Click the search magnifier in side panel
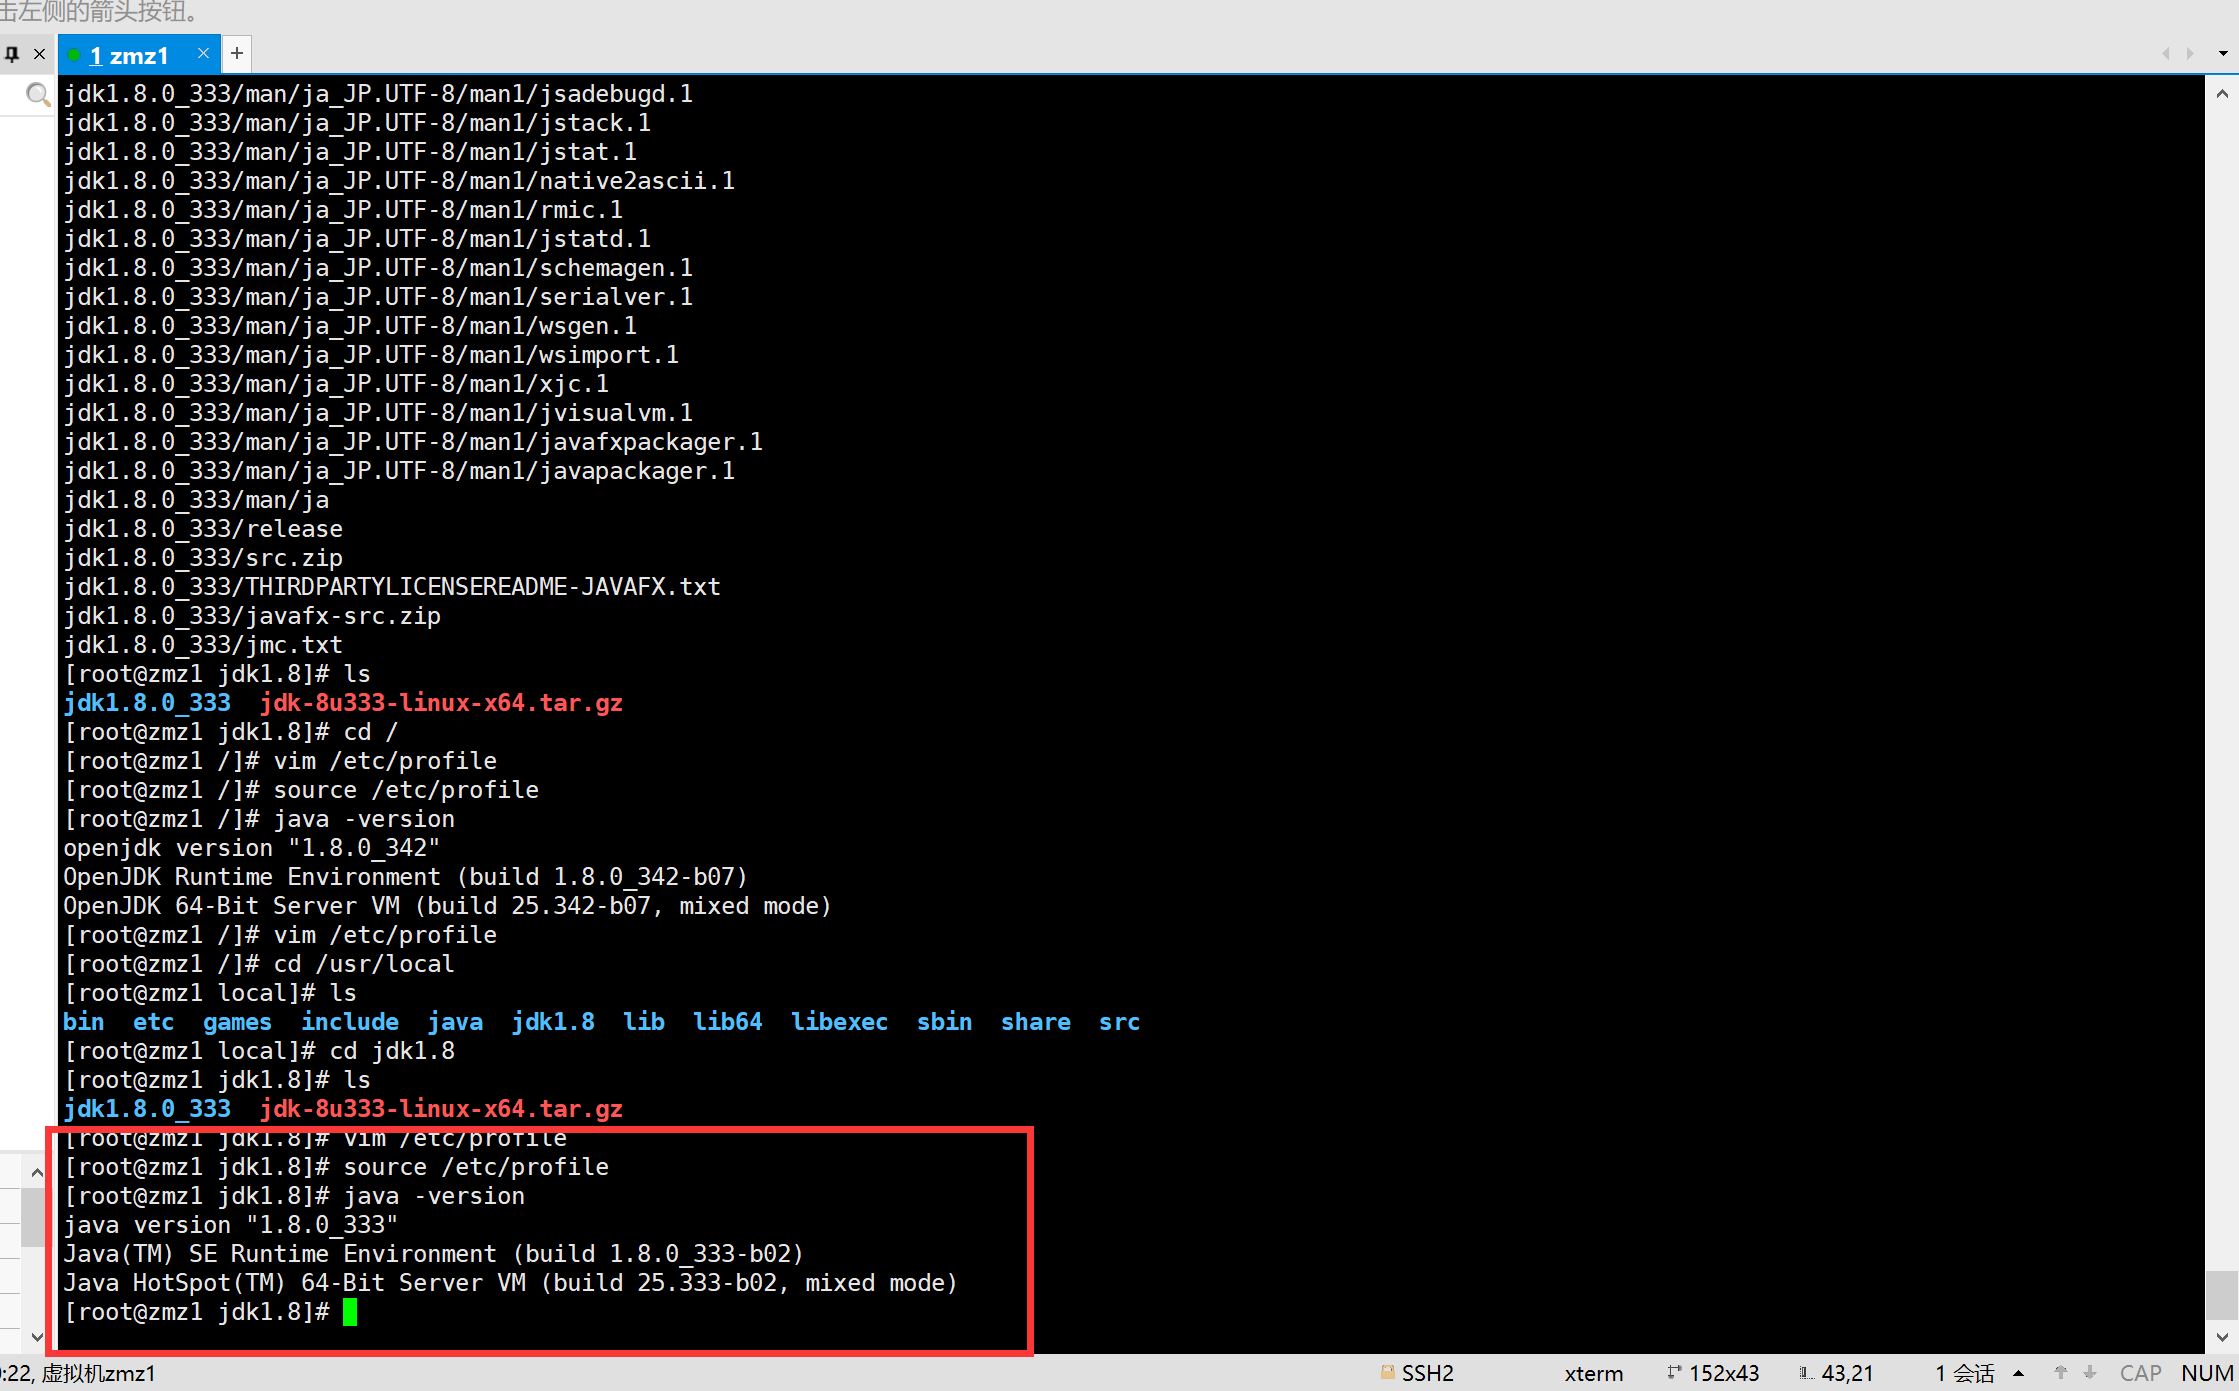 37,95
